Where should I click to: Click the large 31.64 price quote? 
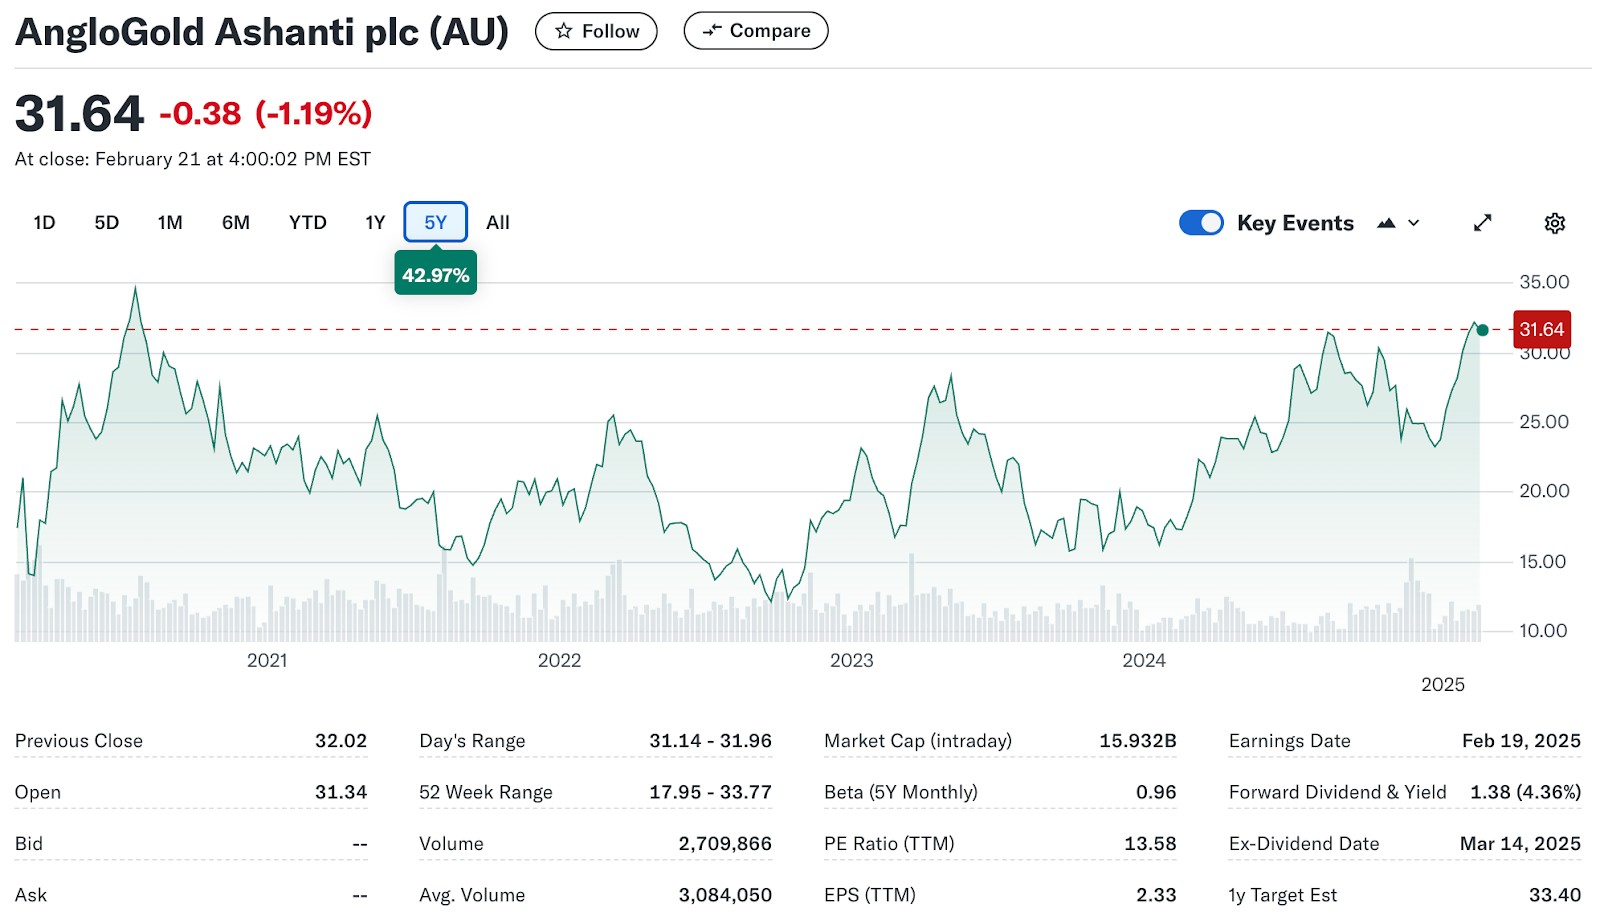[x=79, y=113]
